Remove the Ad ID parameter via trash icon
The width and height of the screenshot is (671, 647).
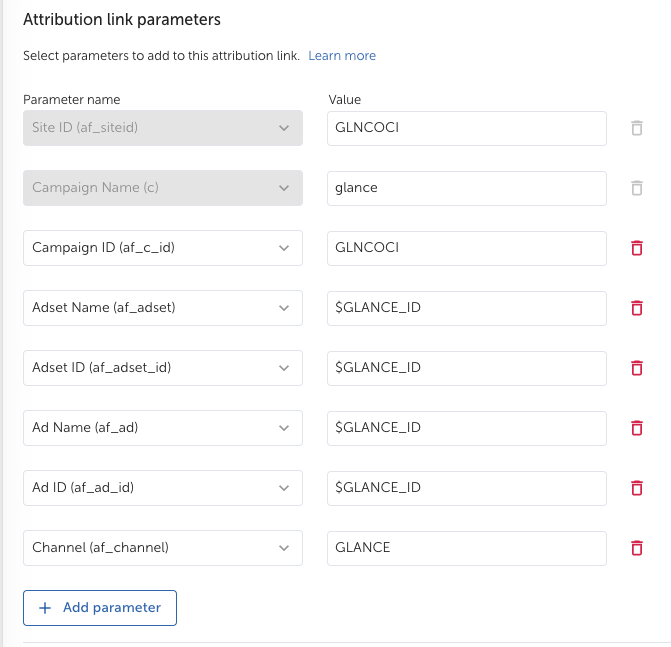637,487
